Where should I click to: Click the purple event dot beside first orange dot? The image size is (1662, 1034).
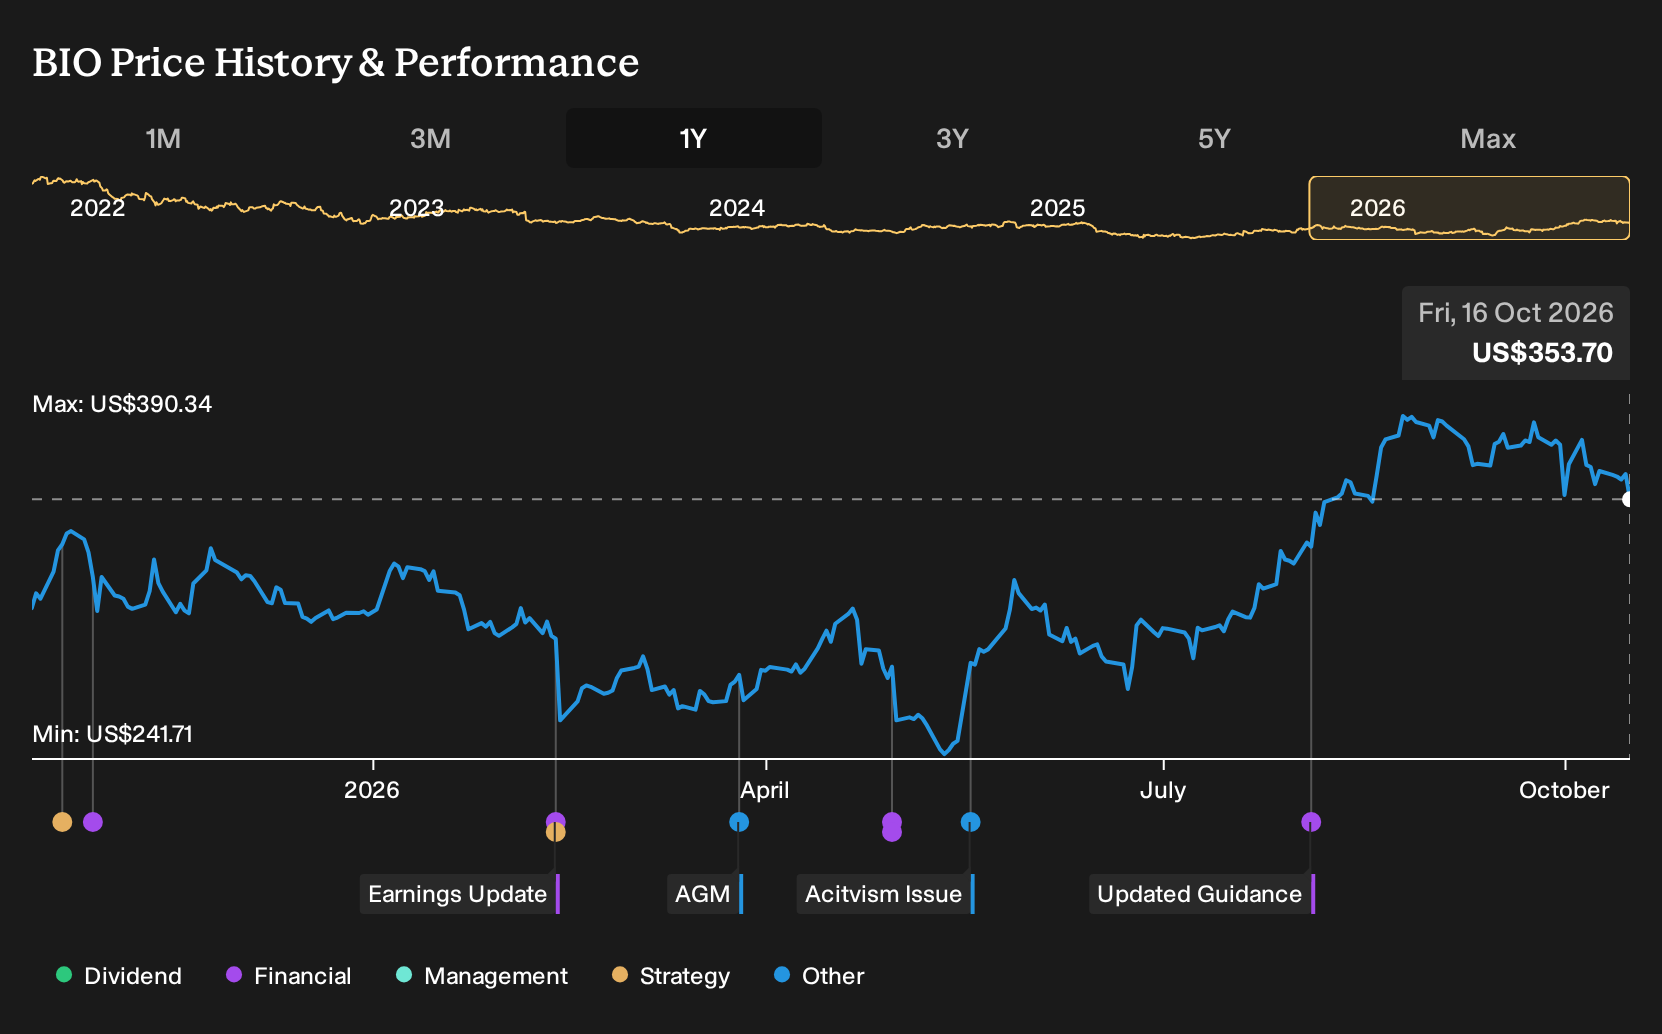93,822
